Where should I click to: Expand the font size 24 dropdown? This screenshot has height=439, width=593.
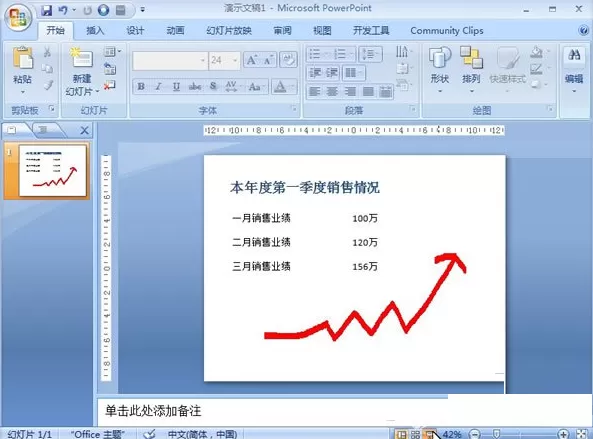tap(235, 60)
